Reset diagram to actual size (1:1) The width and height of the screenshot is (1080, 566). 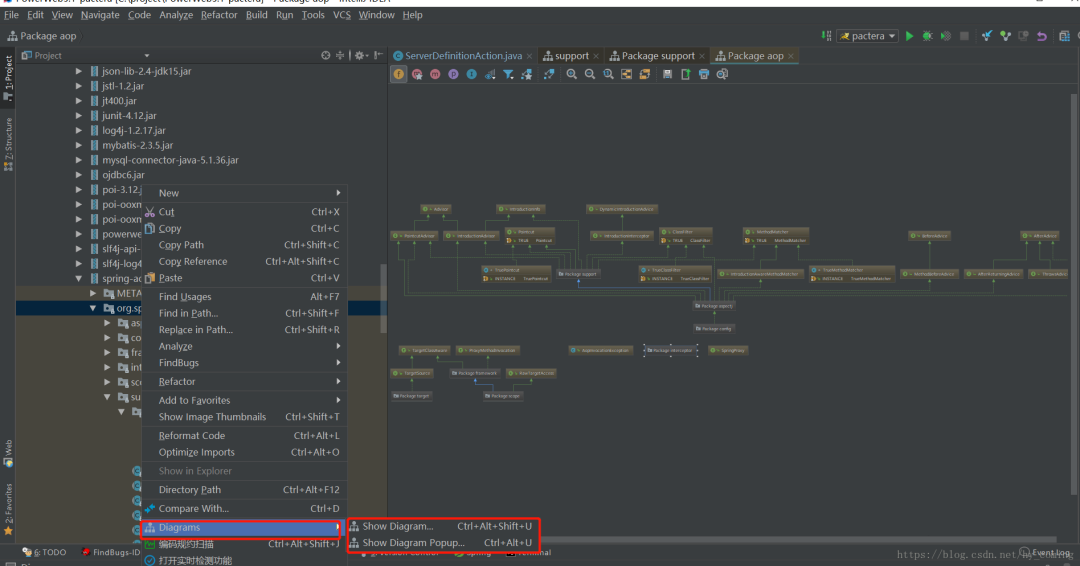click(608, 74)
